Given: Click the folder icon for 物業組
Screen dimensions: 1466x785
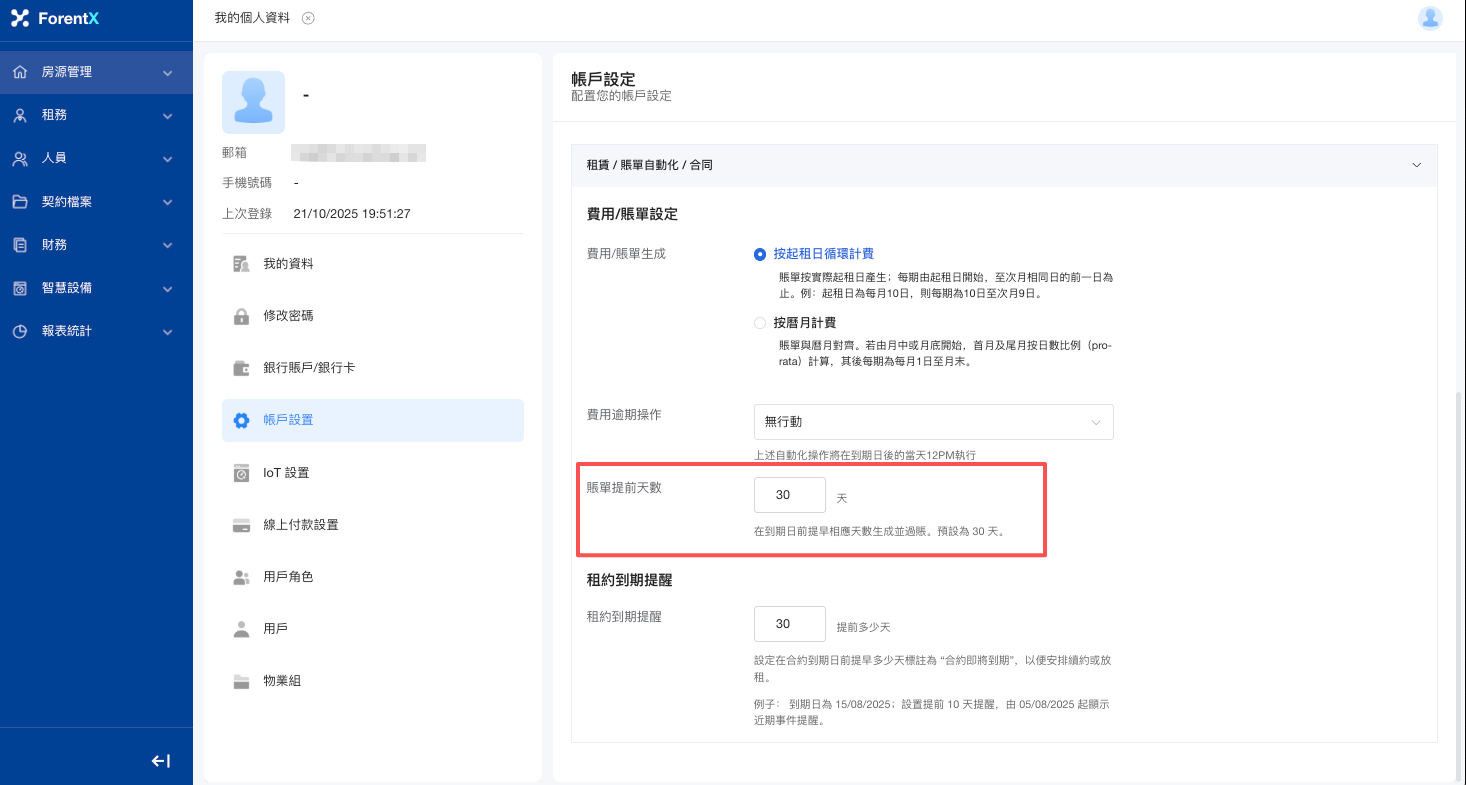Looking at the screenshot, I should point(241,681).
